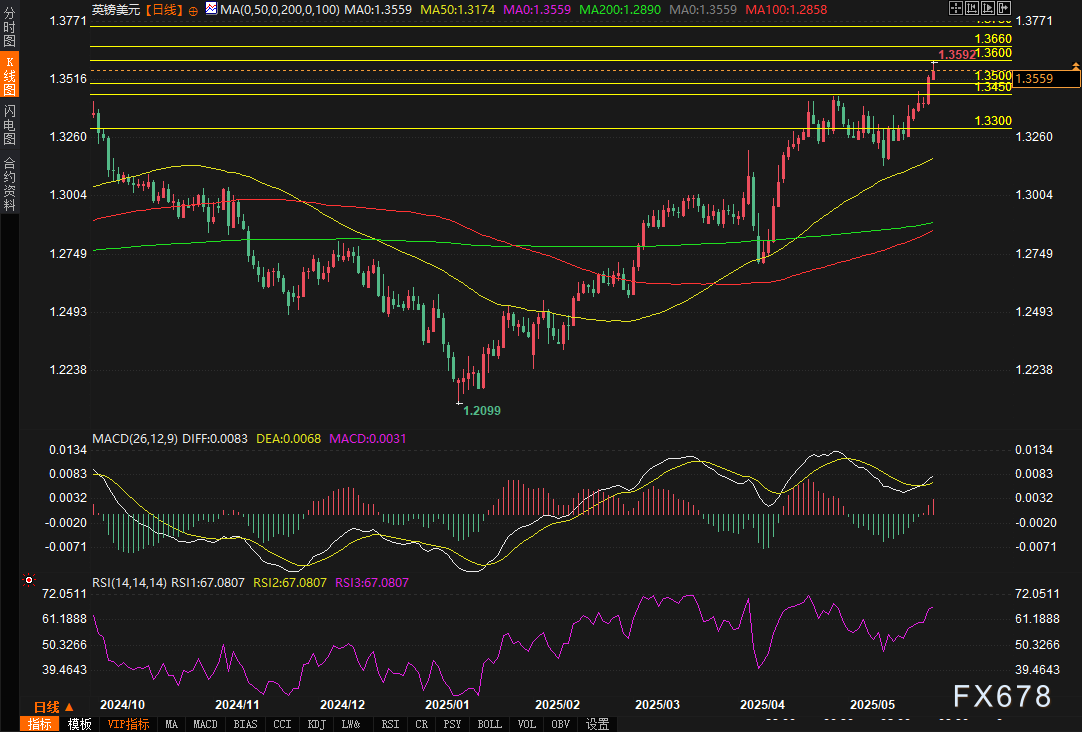Click the crosshair icon beside 日线 label

(193, 9)
